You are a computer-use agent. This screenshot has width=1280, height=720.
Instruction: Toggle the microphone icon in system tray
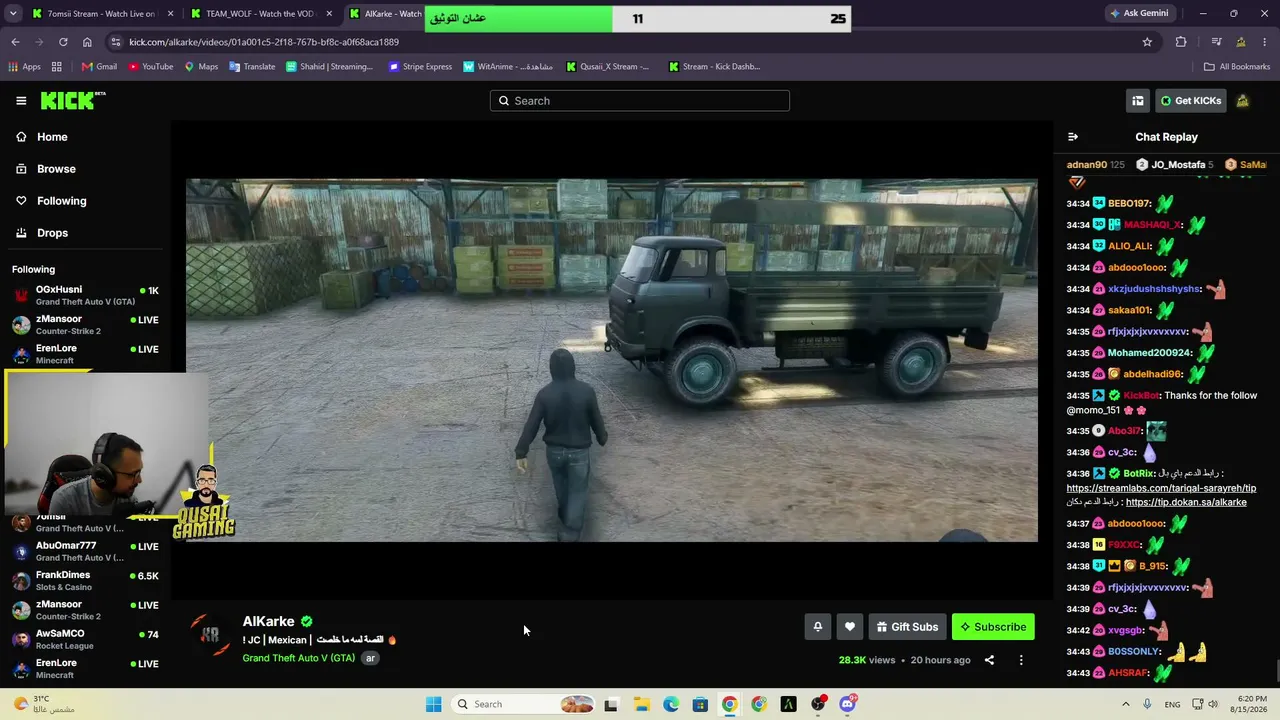pos(1147,704)
